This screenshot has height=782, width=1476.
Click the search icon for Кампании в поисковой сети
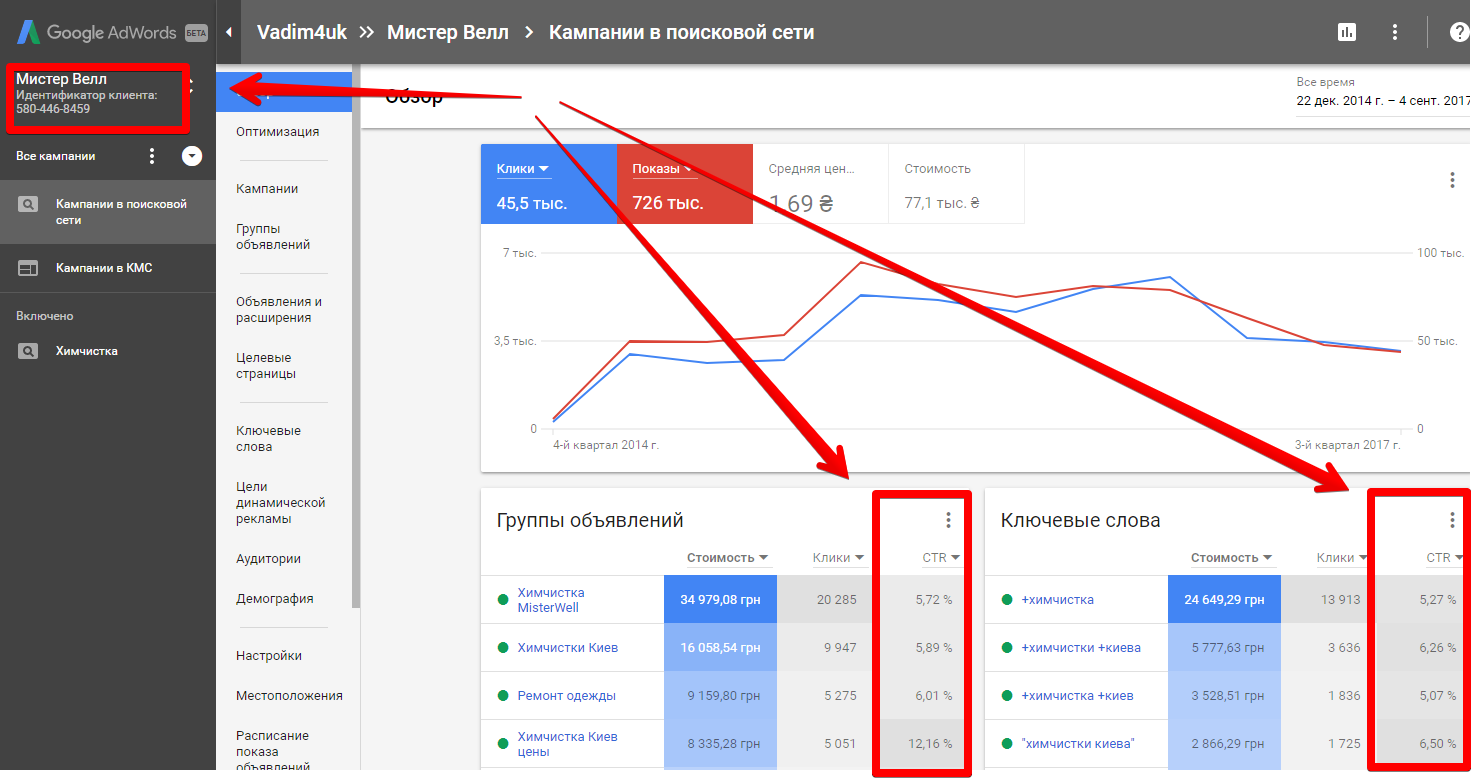click(x=28, y=204)
